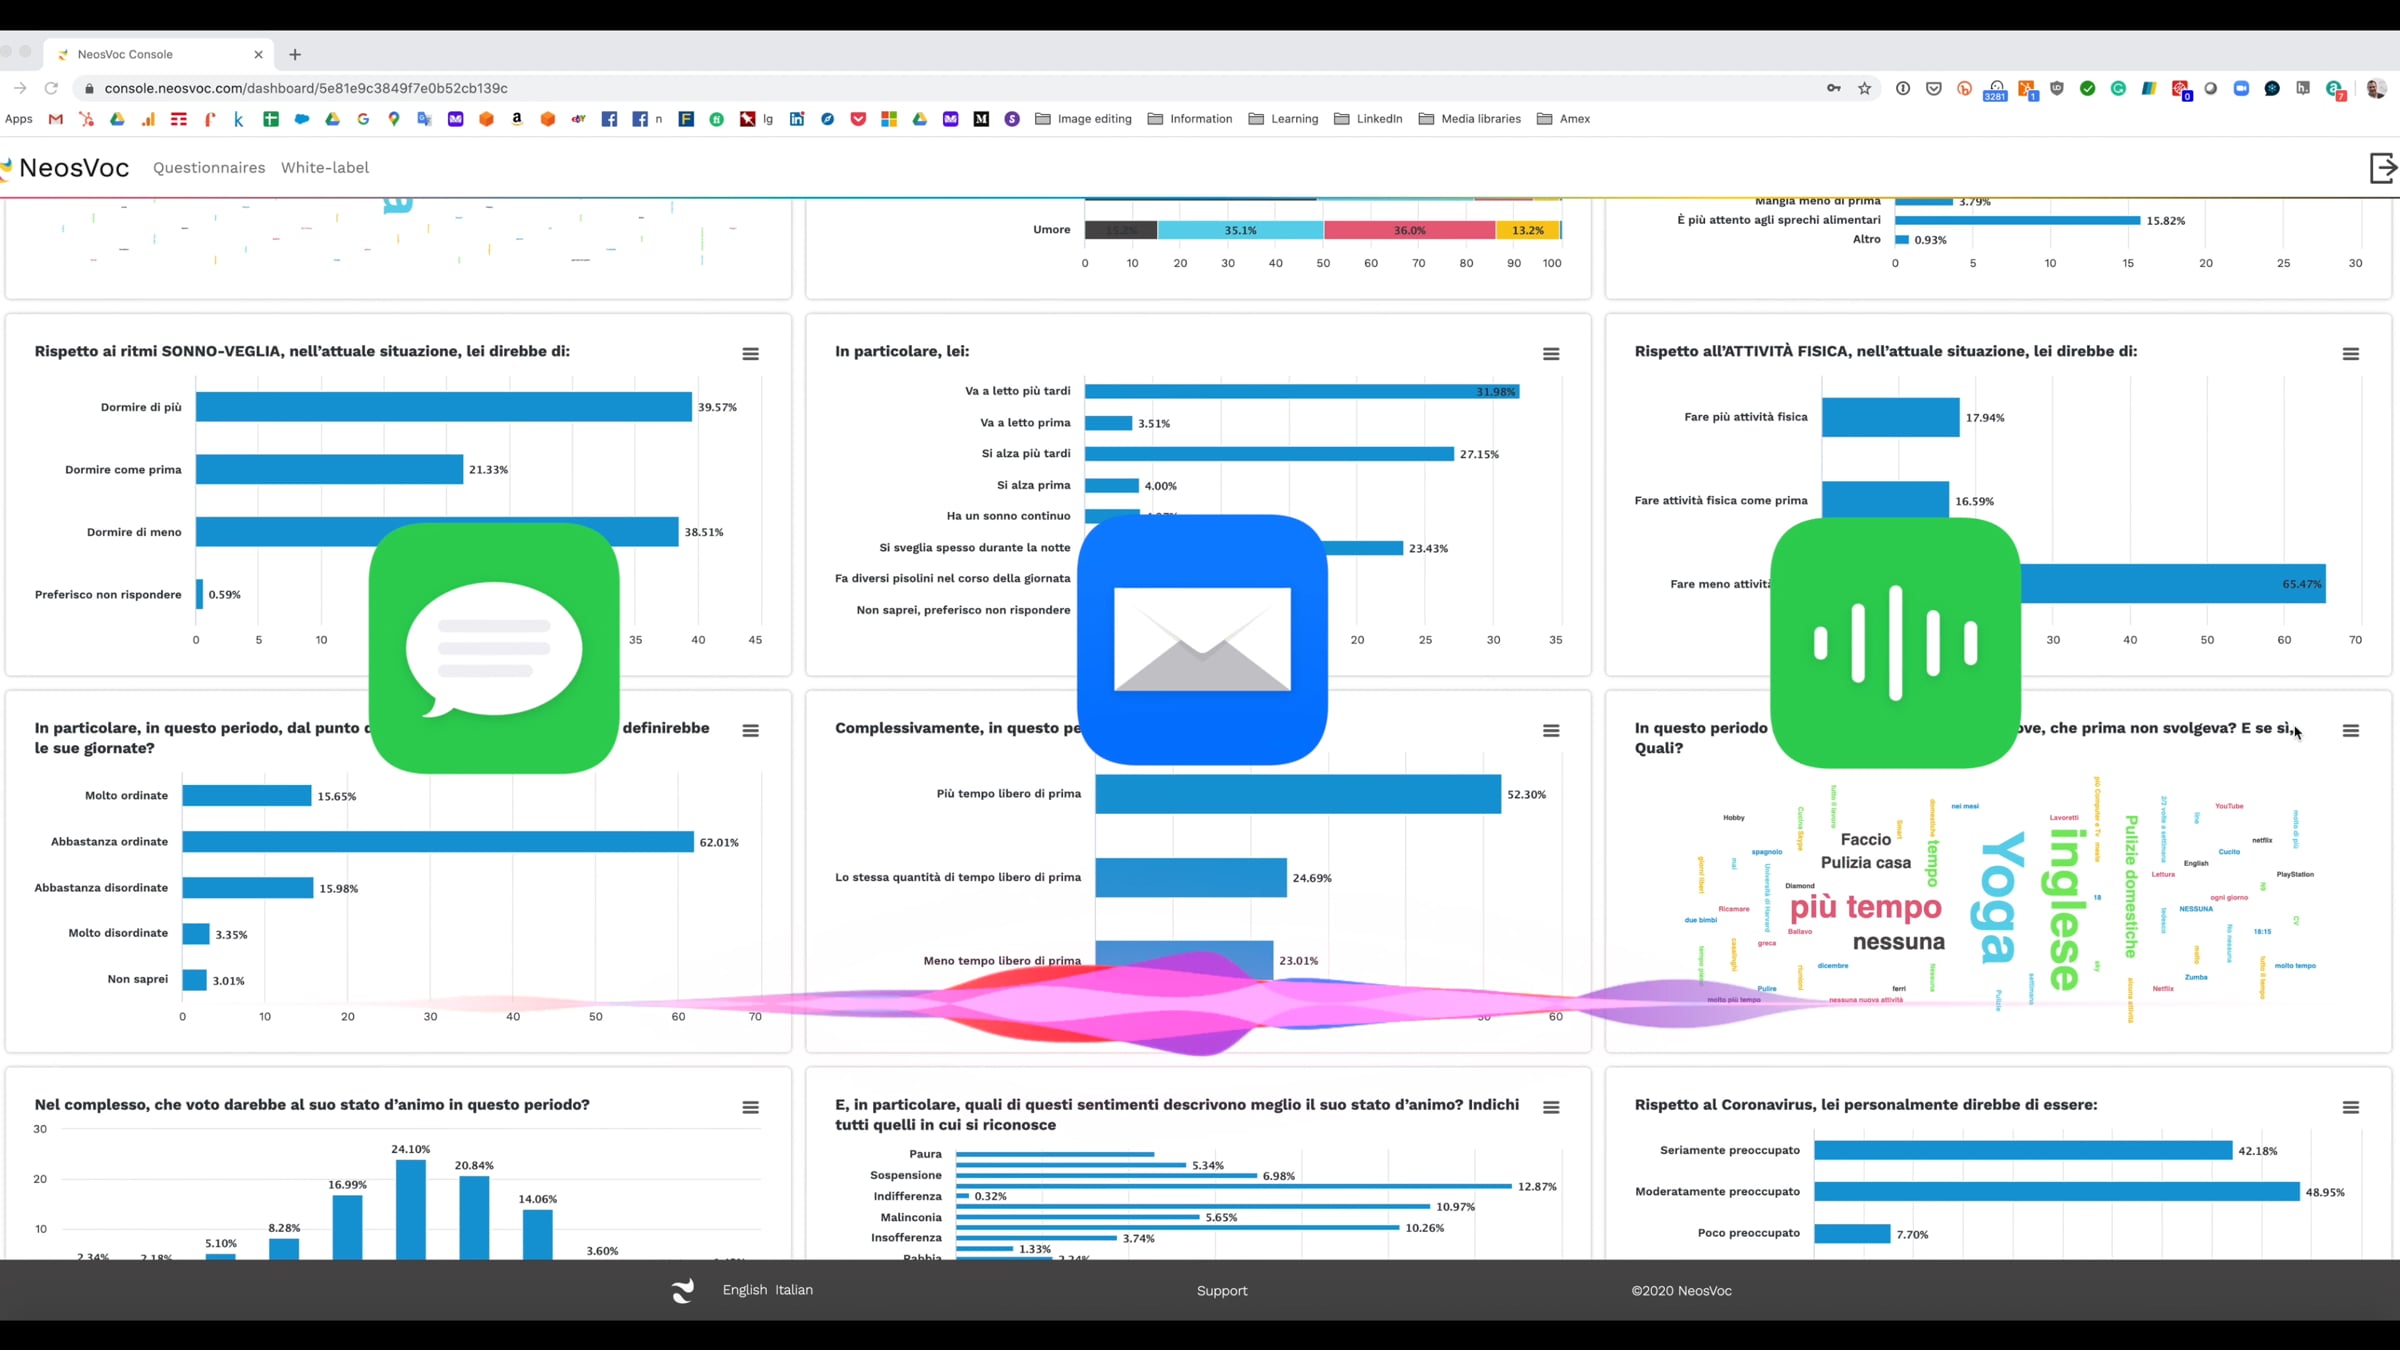Open the Pocket bookmark in bookmarks bar
Viewport: 2400px width, 1350px height.
coord(858,119)
